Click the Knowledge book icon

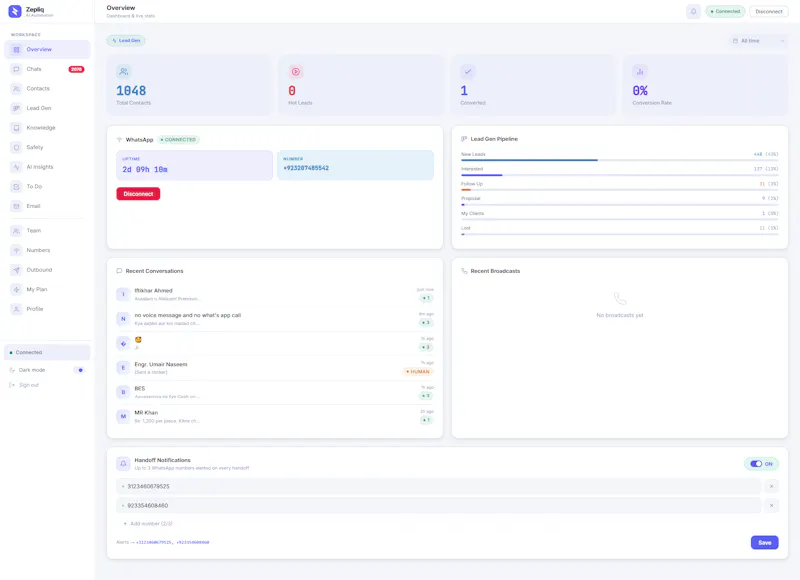click(16, 128)
